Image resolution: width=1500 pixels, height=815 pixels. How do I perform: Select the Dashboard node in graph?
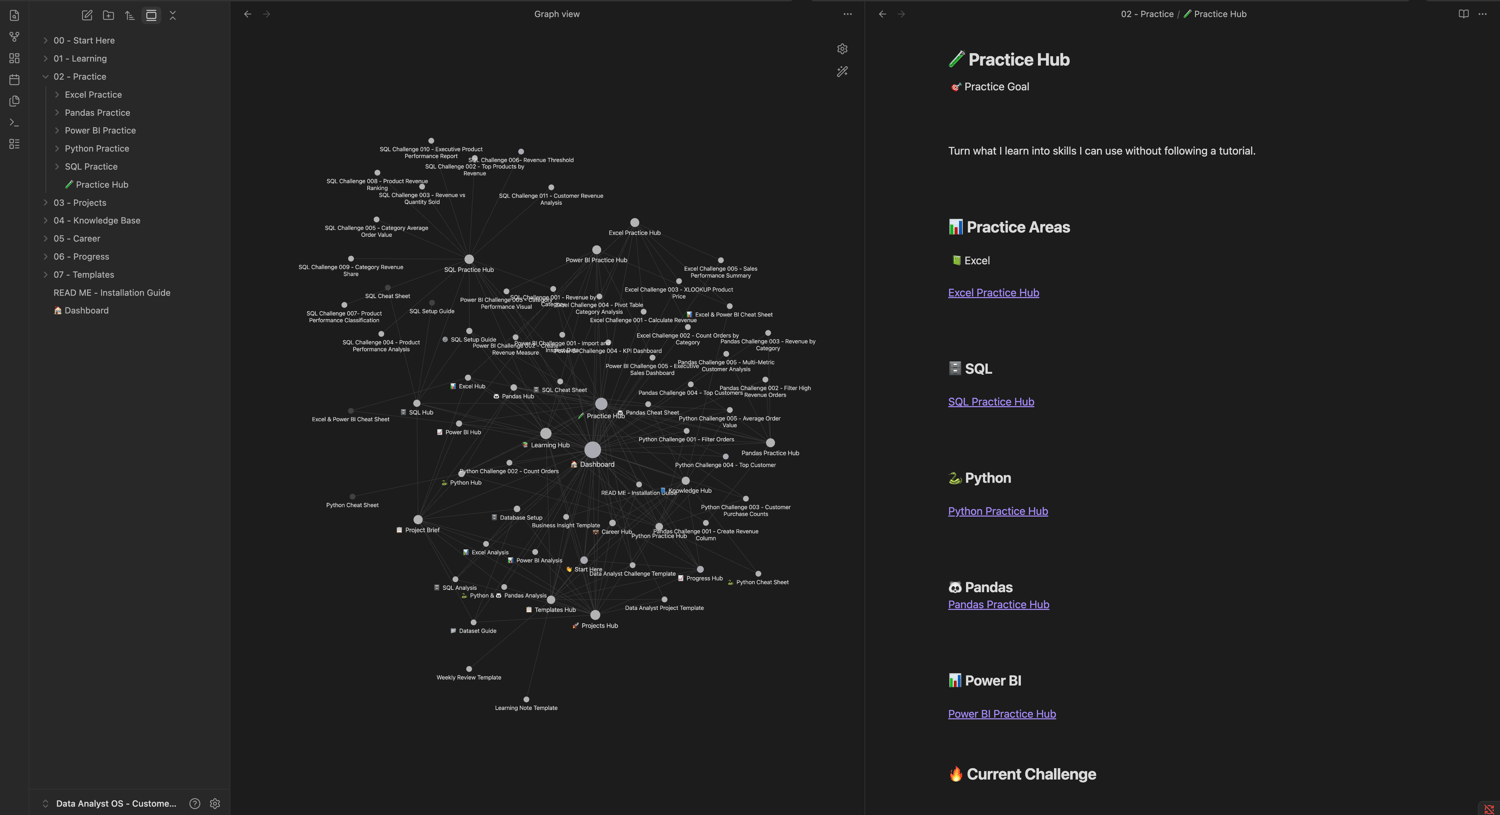pos(593,450)
